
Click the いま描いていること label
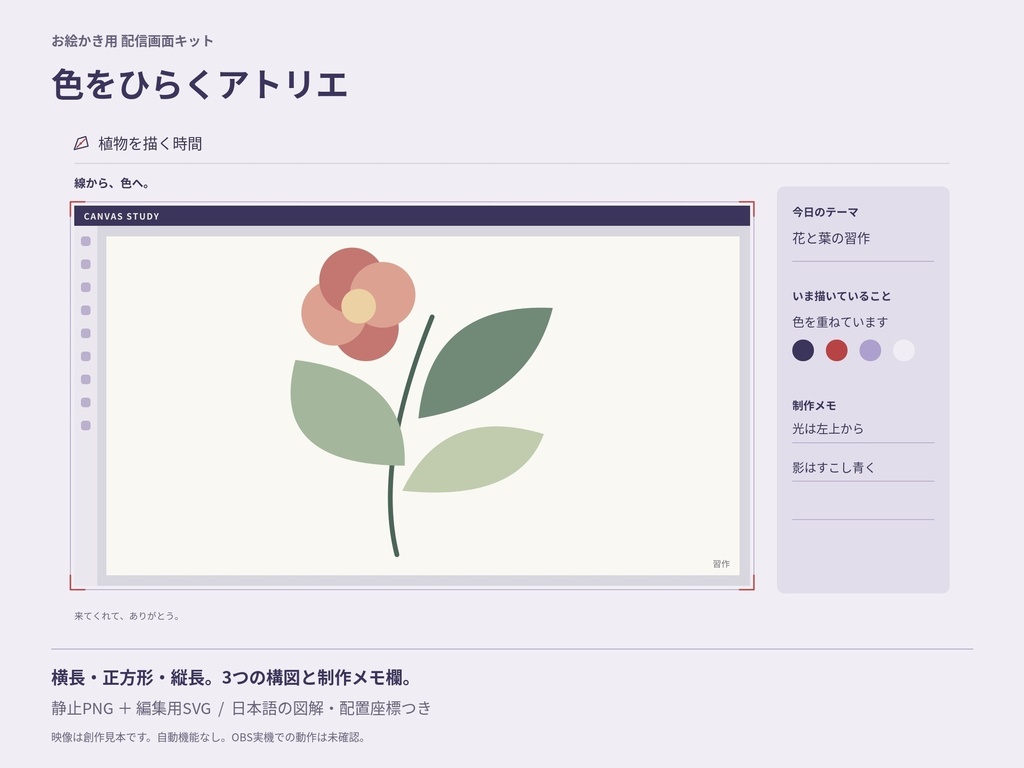click(842, 296)
